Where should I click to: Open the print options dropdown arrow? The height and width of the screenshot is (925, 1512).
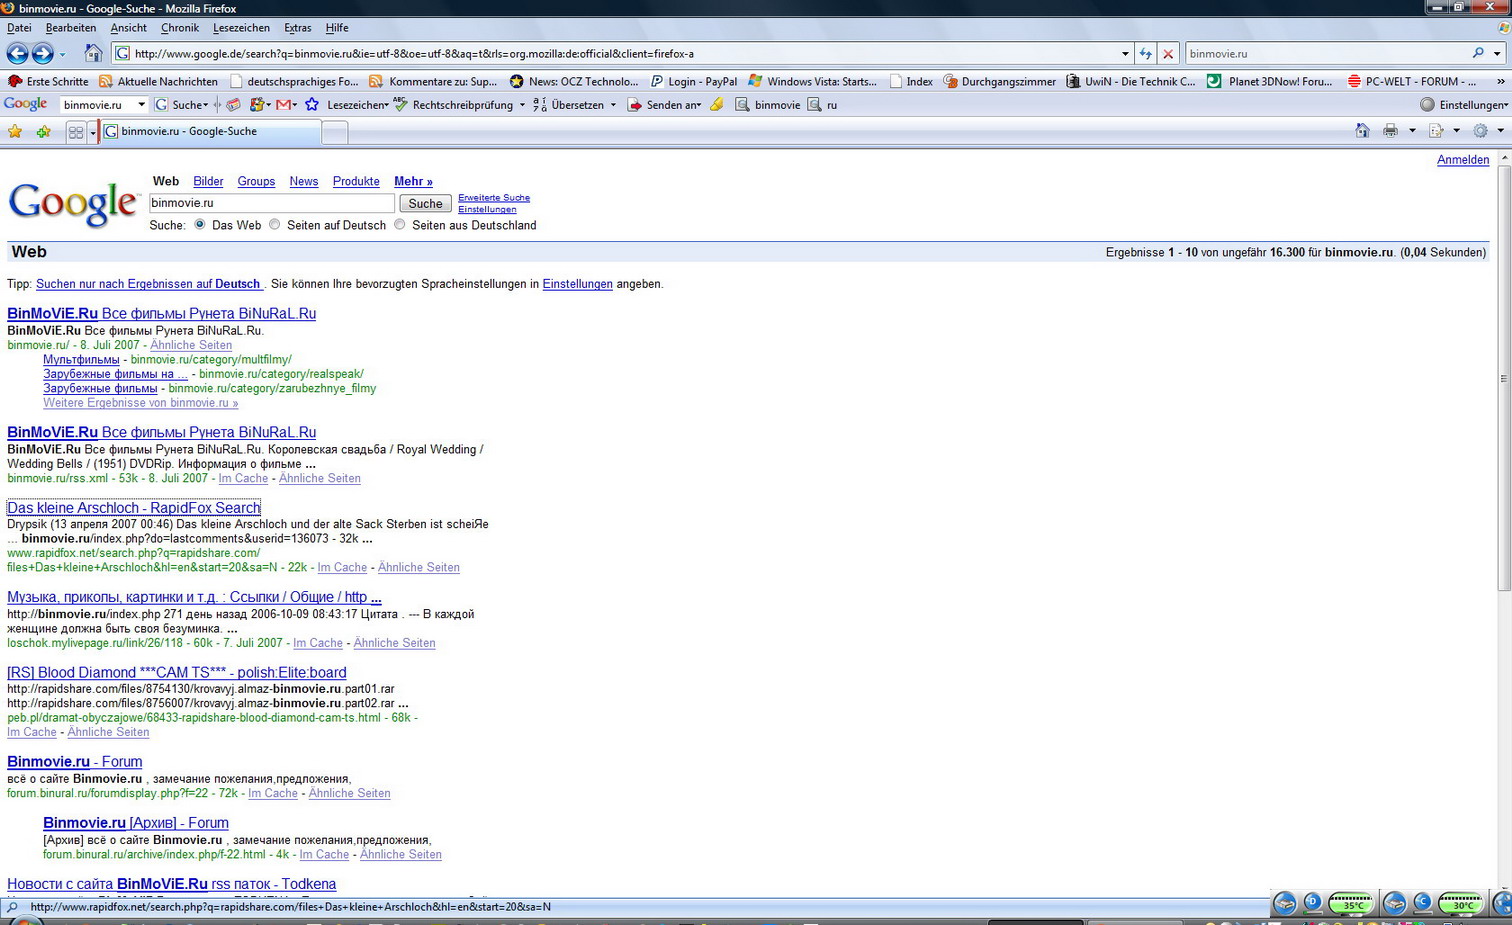[1412, 130]
